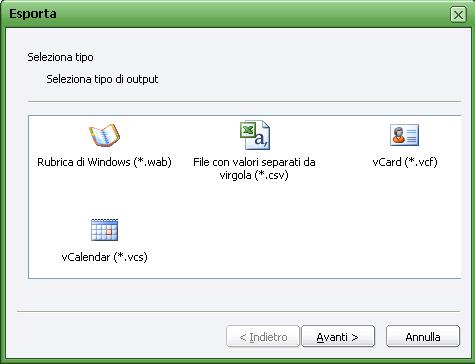Screen dimensions: 475x364
Task: Select the vCard contact card icon
Action: [404, 135]
